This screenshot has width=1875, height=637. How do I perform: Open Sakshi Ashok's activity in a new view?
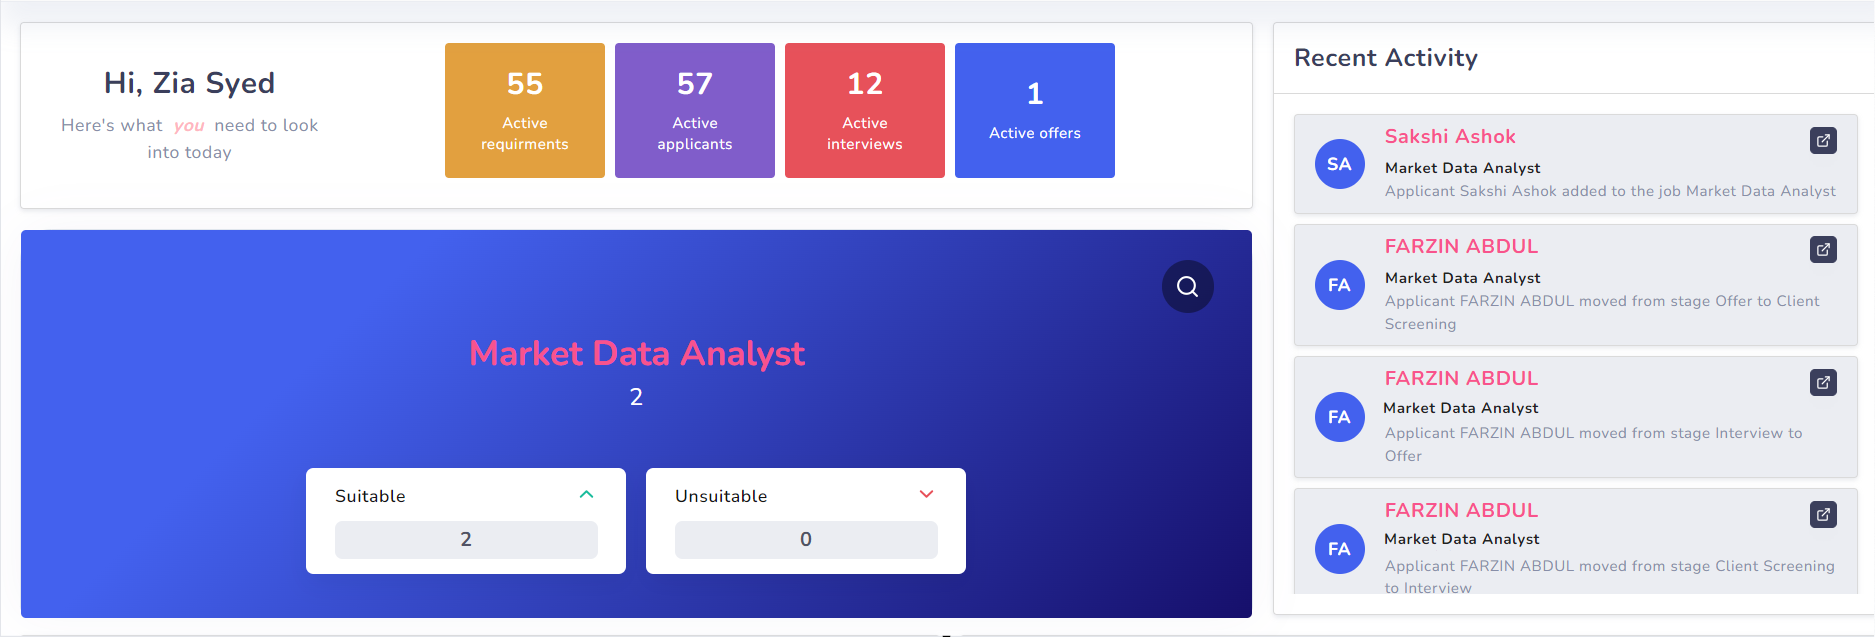[1823, 140]
